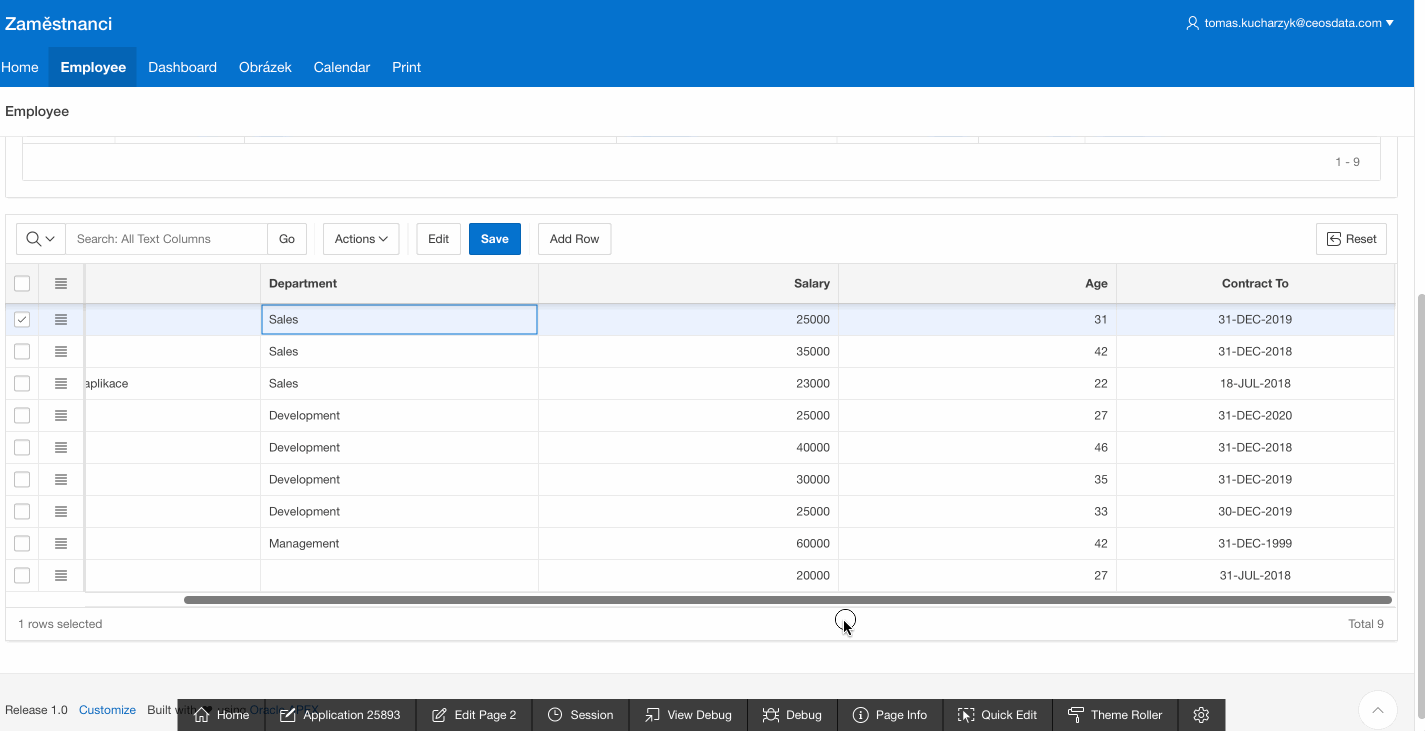The image size is (1425, 731).
Task: Open Page Info in developer toolbar
Action: tap(889, 715)
